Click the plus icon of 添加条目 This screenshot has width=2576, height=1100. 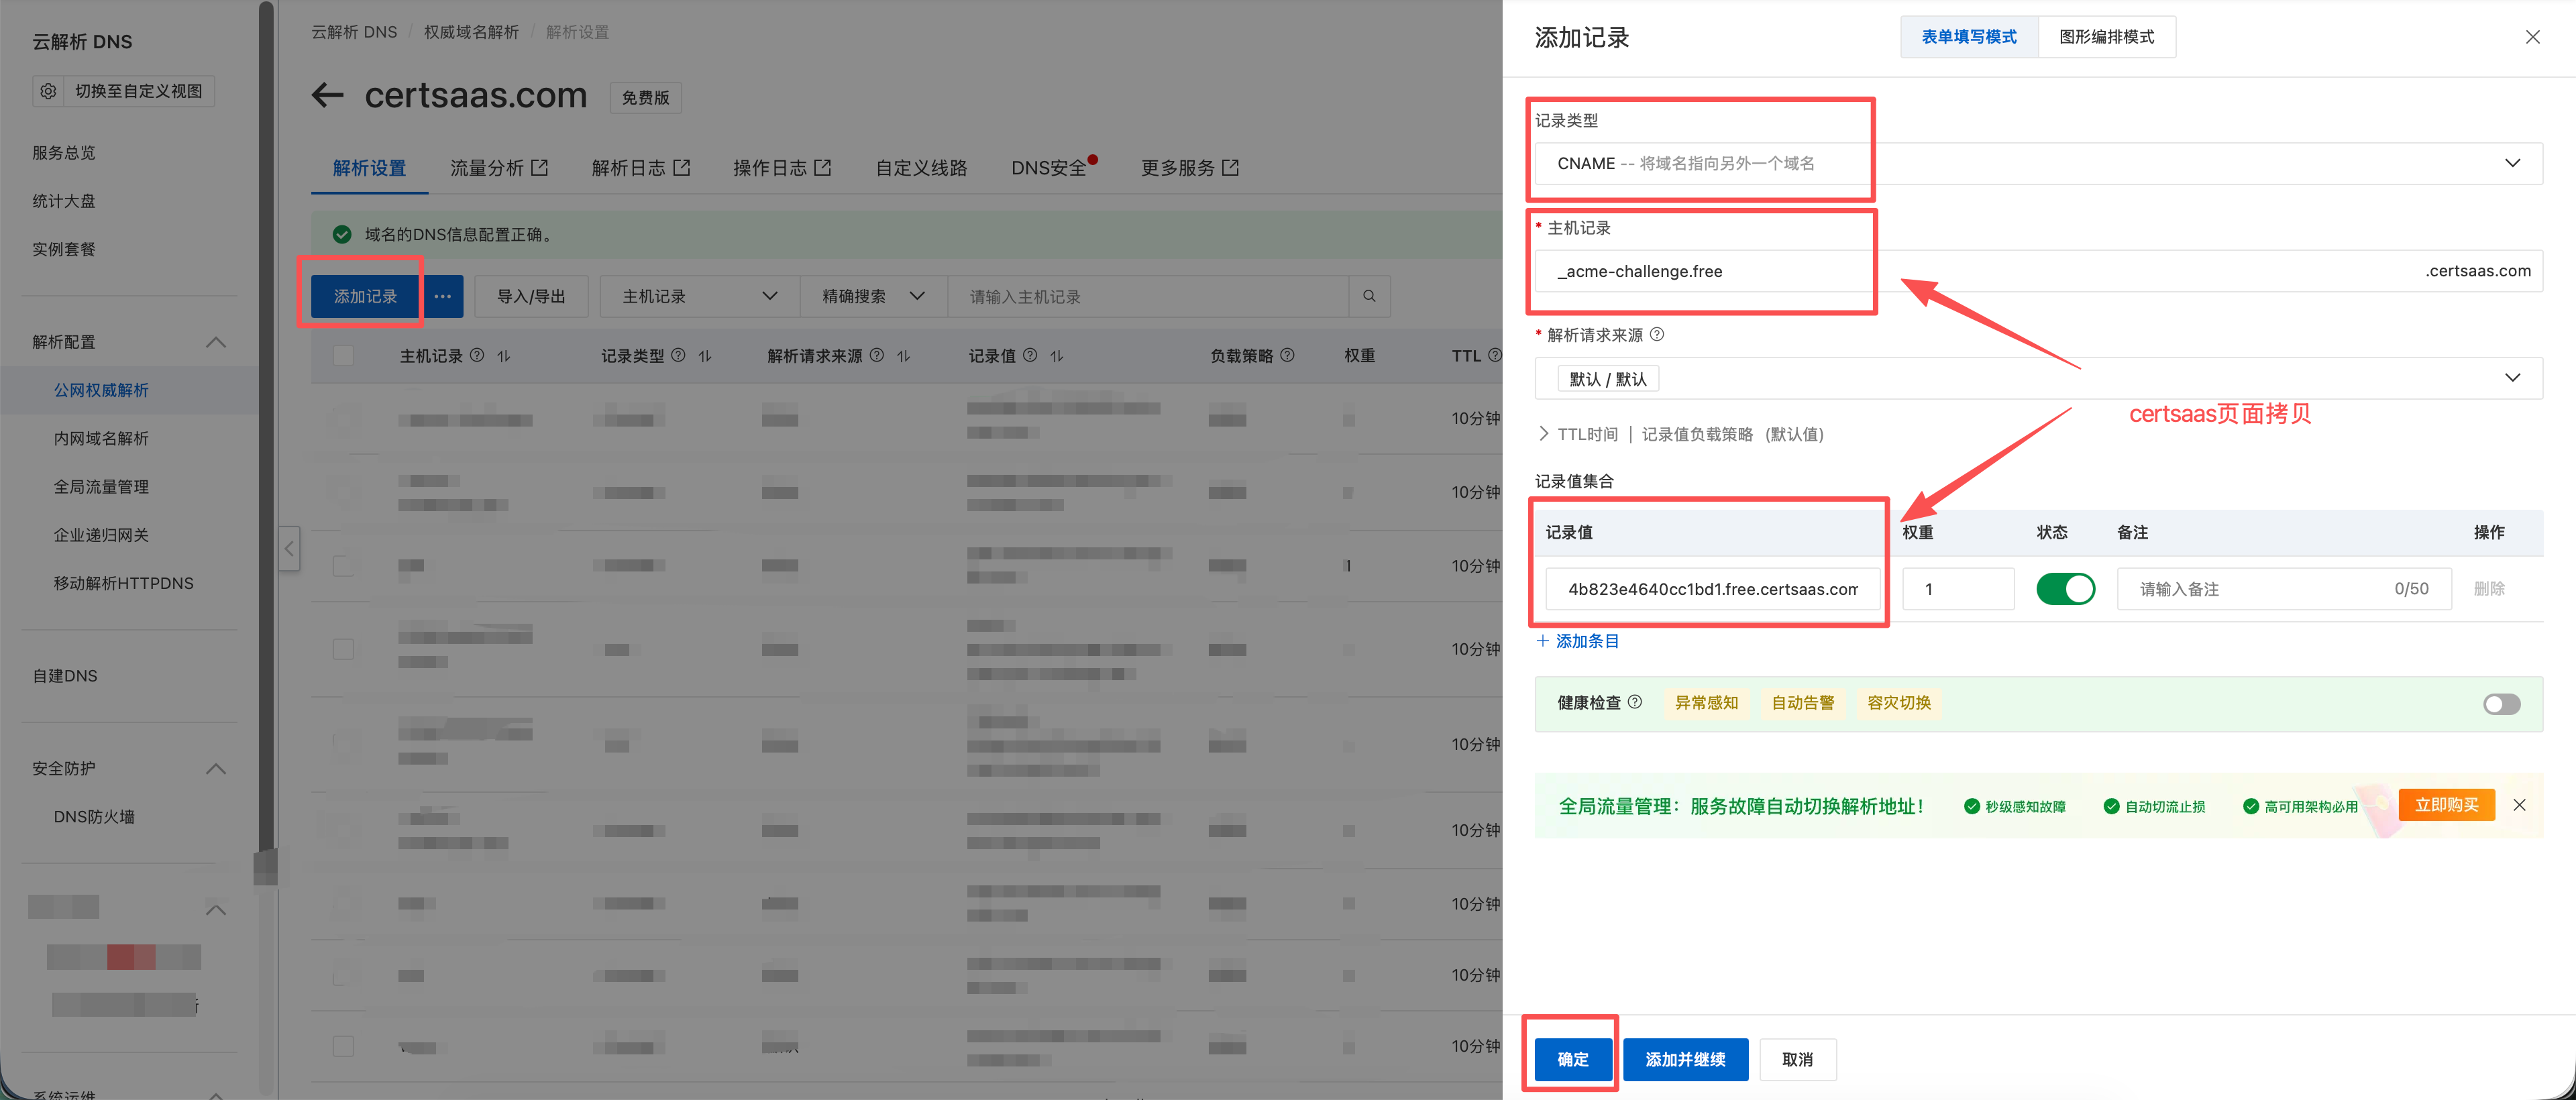point(1543,640)
